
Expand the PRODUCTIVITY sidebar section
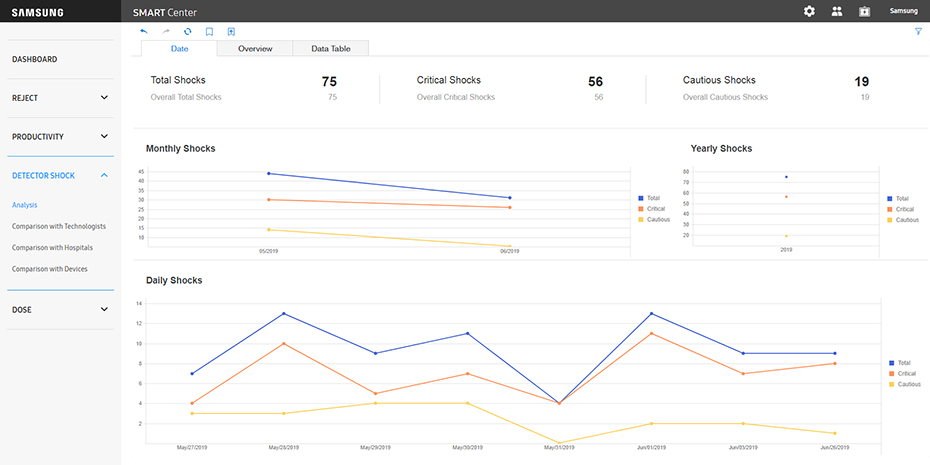point(104,137)
